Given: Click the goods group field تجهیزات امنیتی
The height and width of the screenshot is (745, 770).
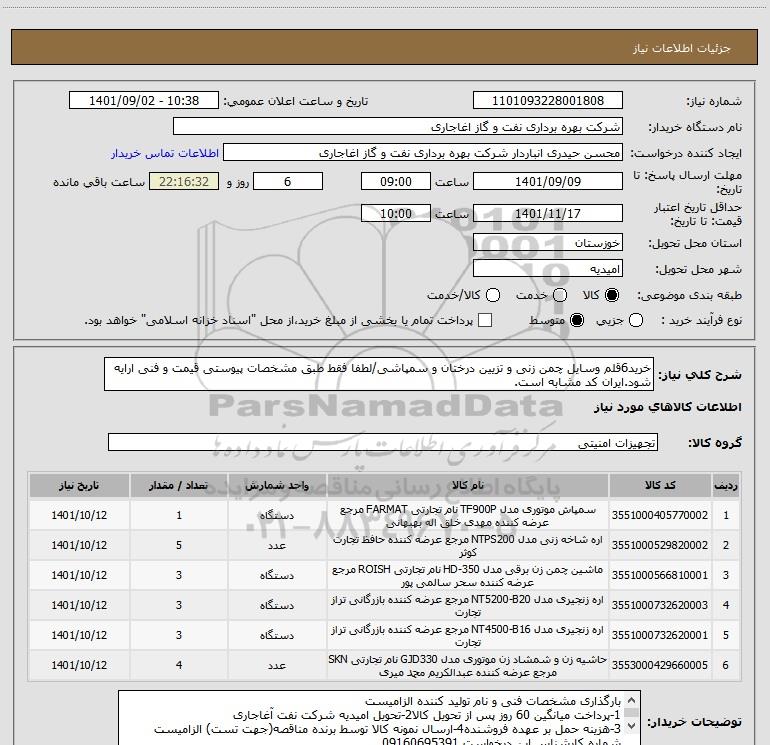Looking at the screenshot, I should (x=383, y=442).
